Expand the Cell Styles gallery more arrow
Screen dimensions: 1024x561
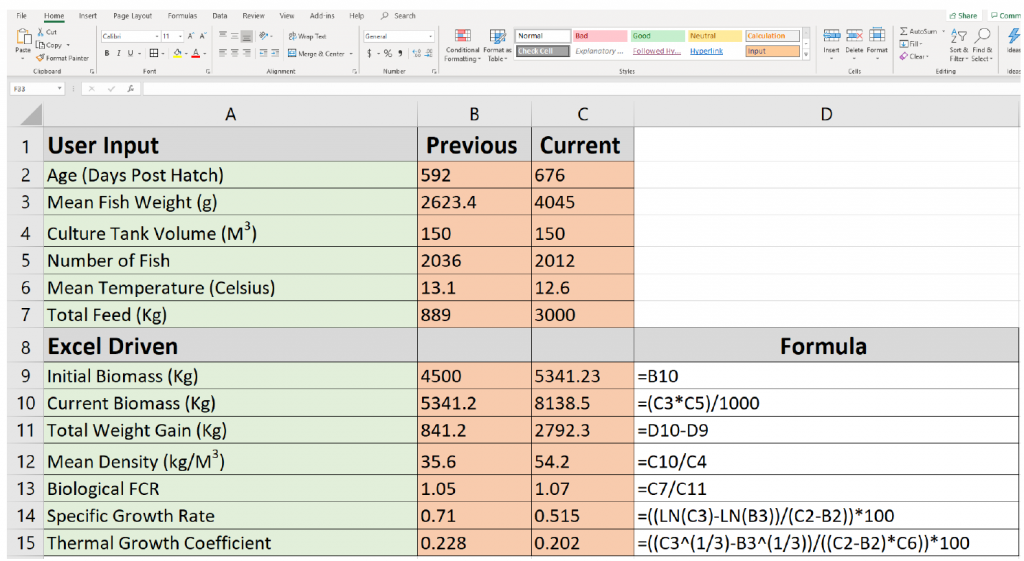(x=806, y=56)
